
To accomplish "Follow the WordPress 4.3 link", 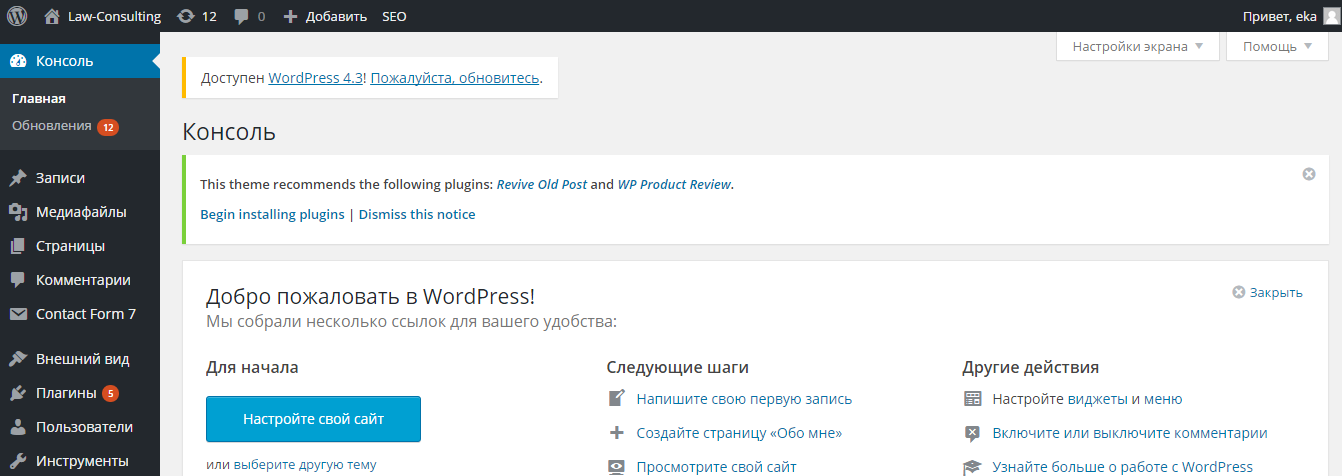I will pyautogui.click(x=315, y=77).
